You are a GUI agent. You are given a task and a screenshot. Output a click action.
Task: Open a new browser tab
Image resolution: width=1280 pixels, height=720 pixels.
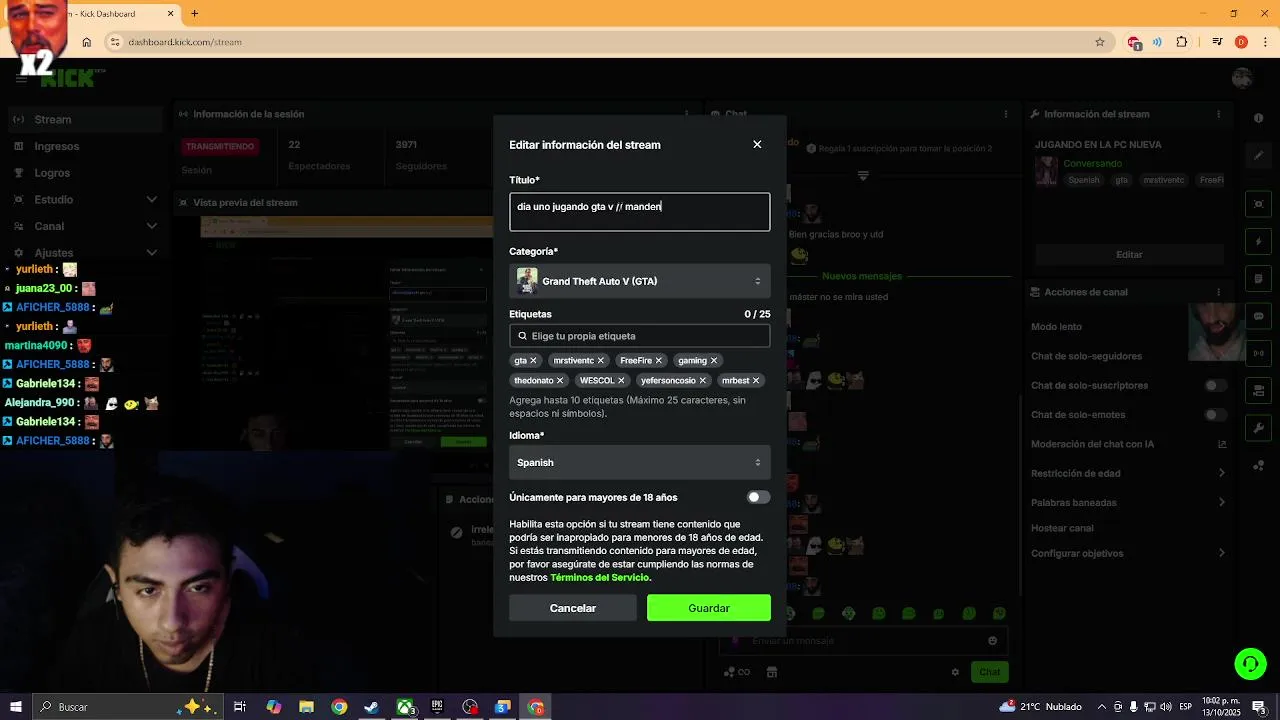[195, 13]
